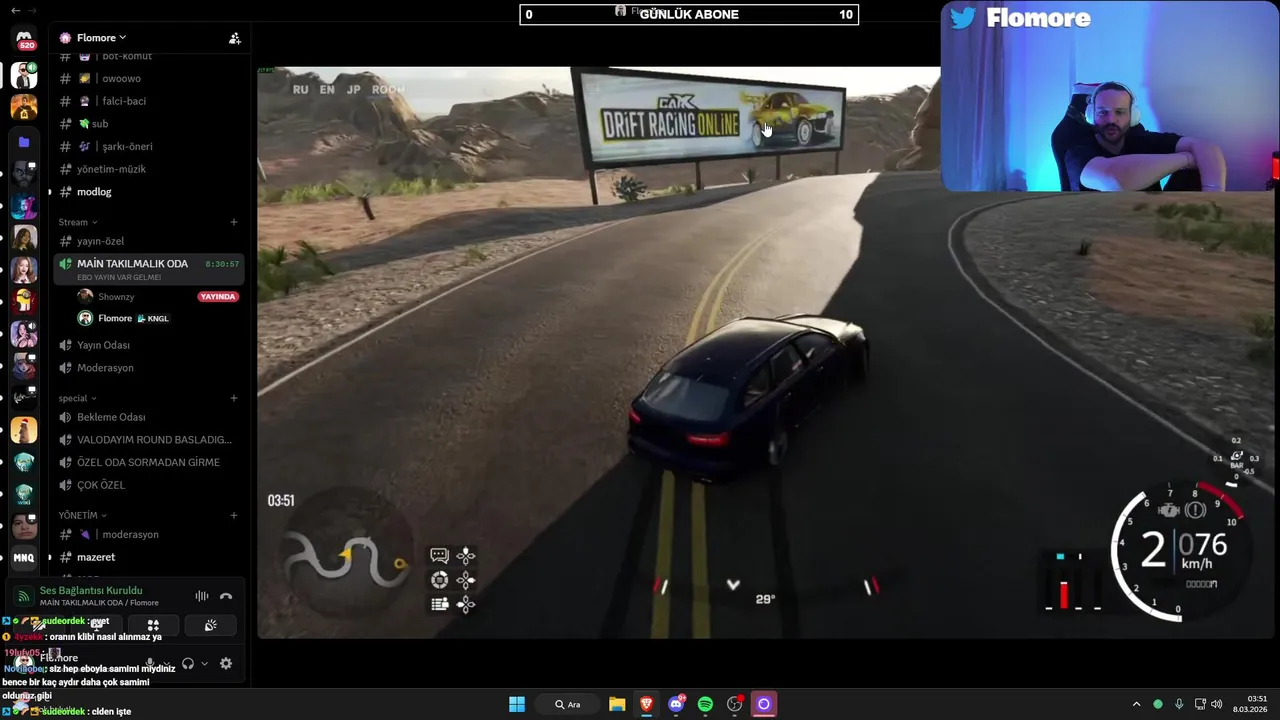Create channel in YÖNETİM category plus
Image resolution: width=1280 pixels, height=720 pixels.
pos(234,515)
